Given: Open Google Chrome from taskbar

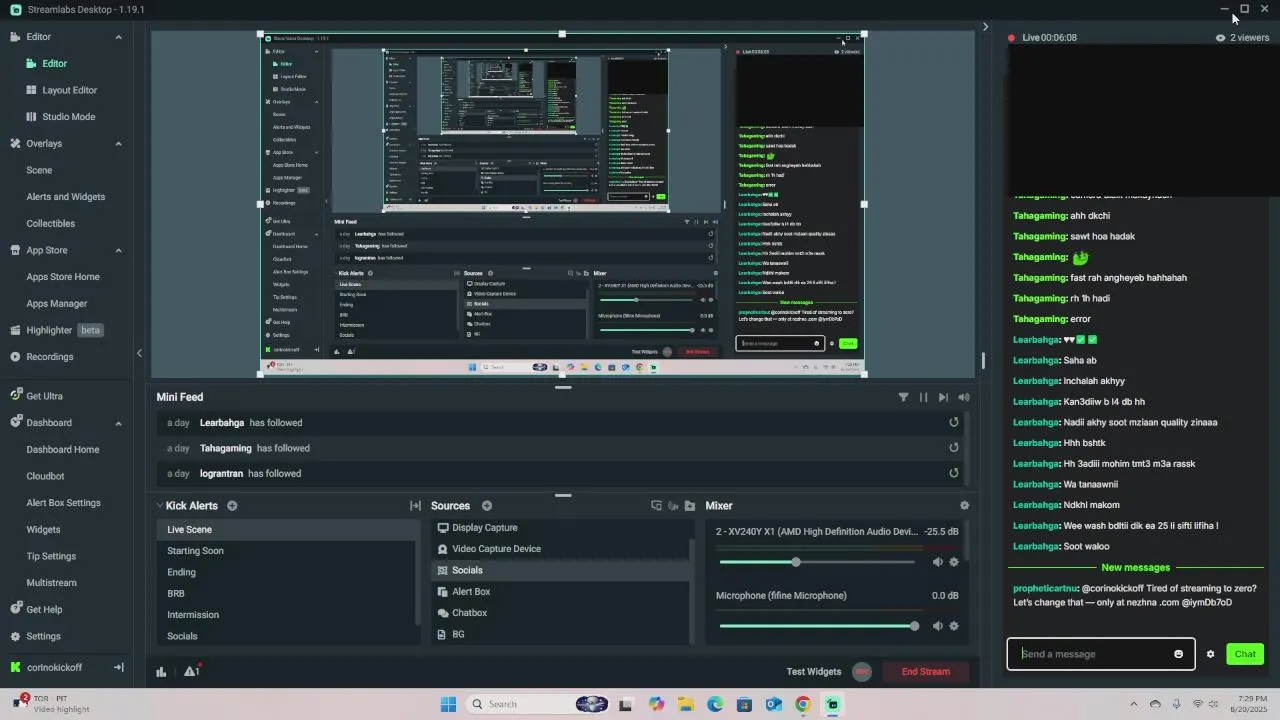Looking at the screenshot, I should 803,704.
